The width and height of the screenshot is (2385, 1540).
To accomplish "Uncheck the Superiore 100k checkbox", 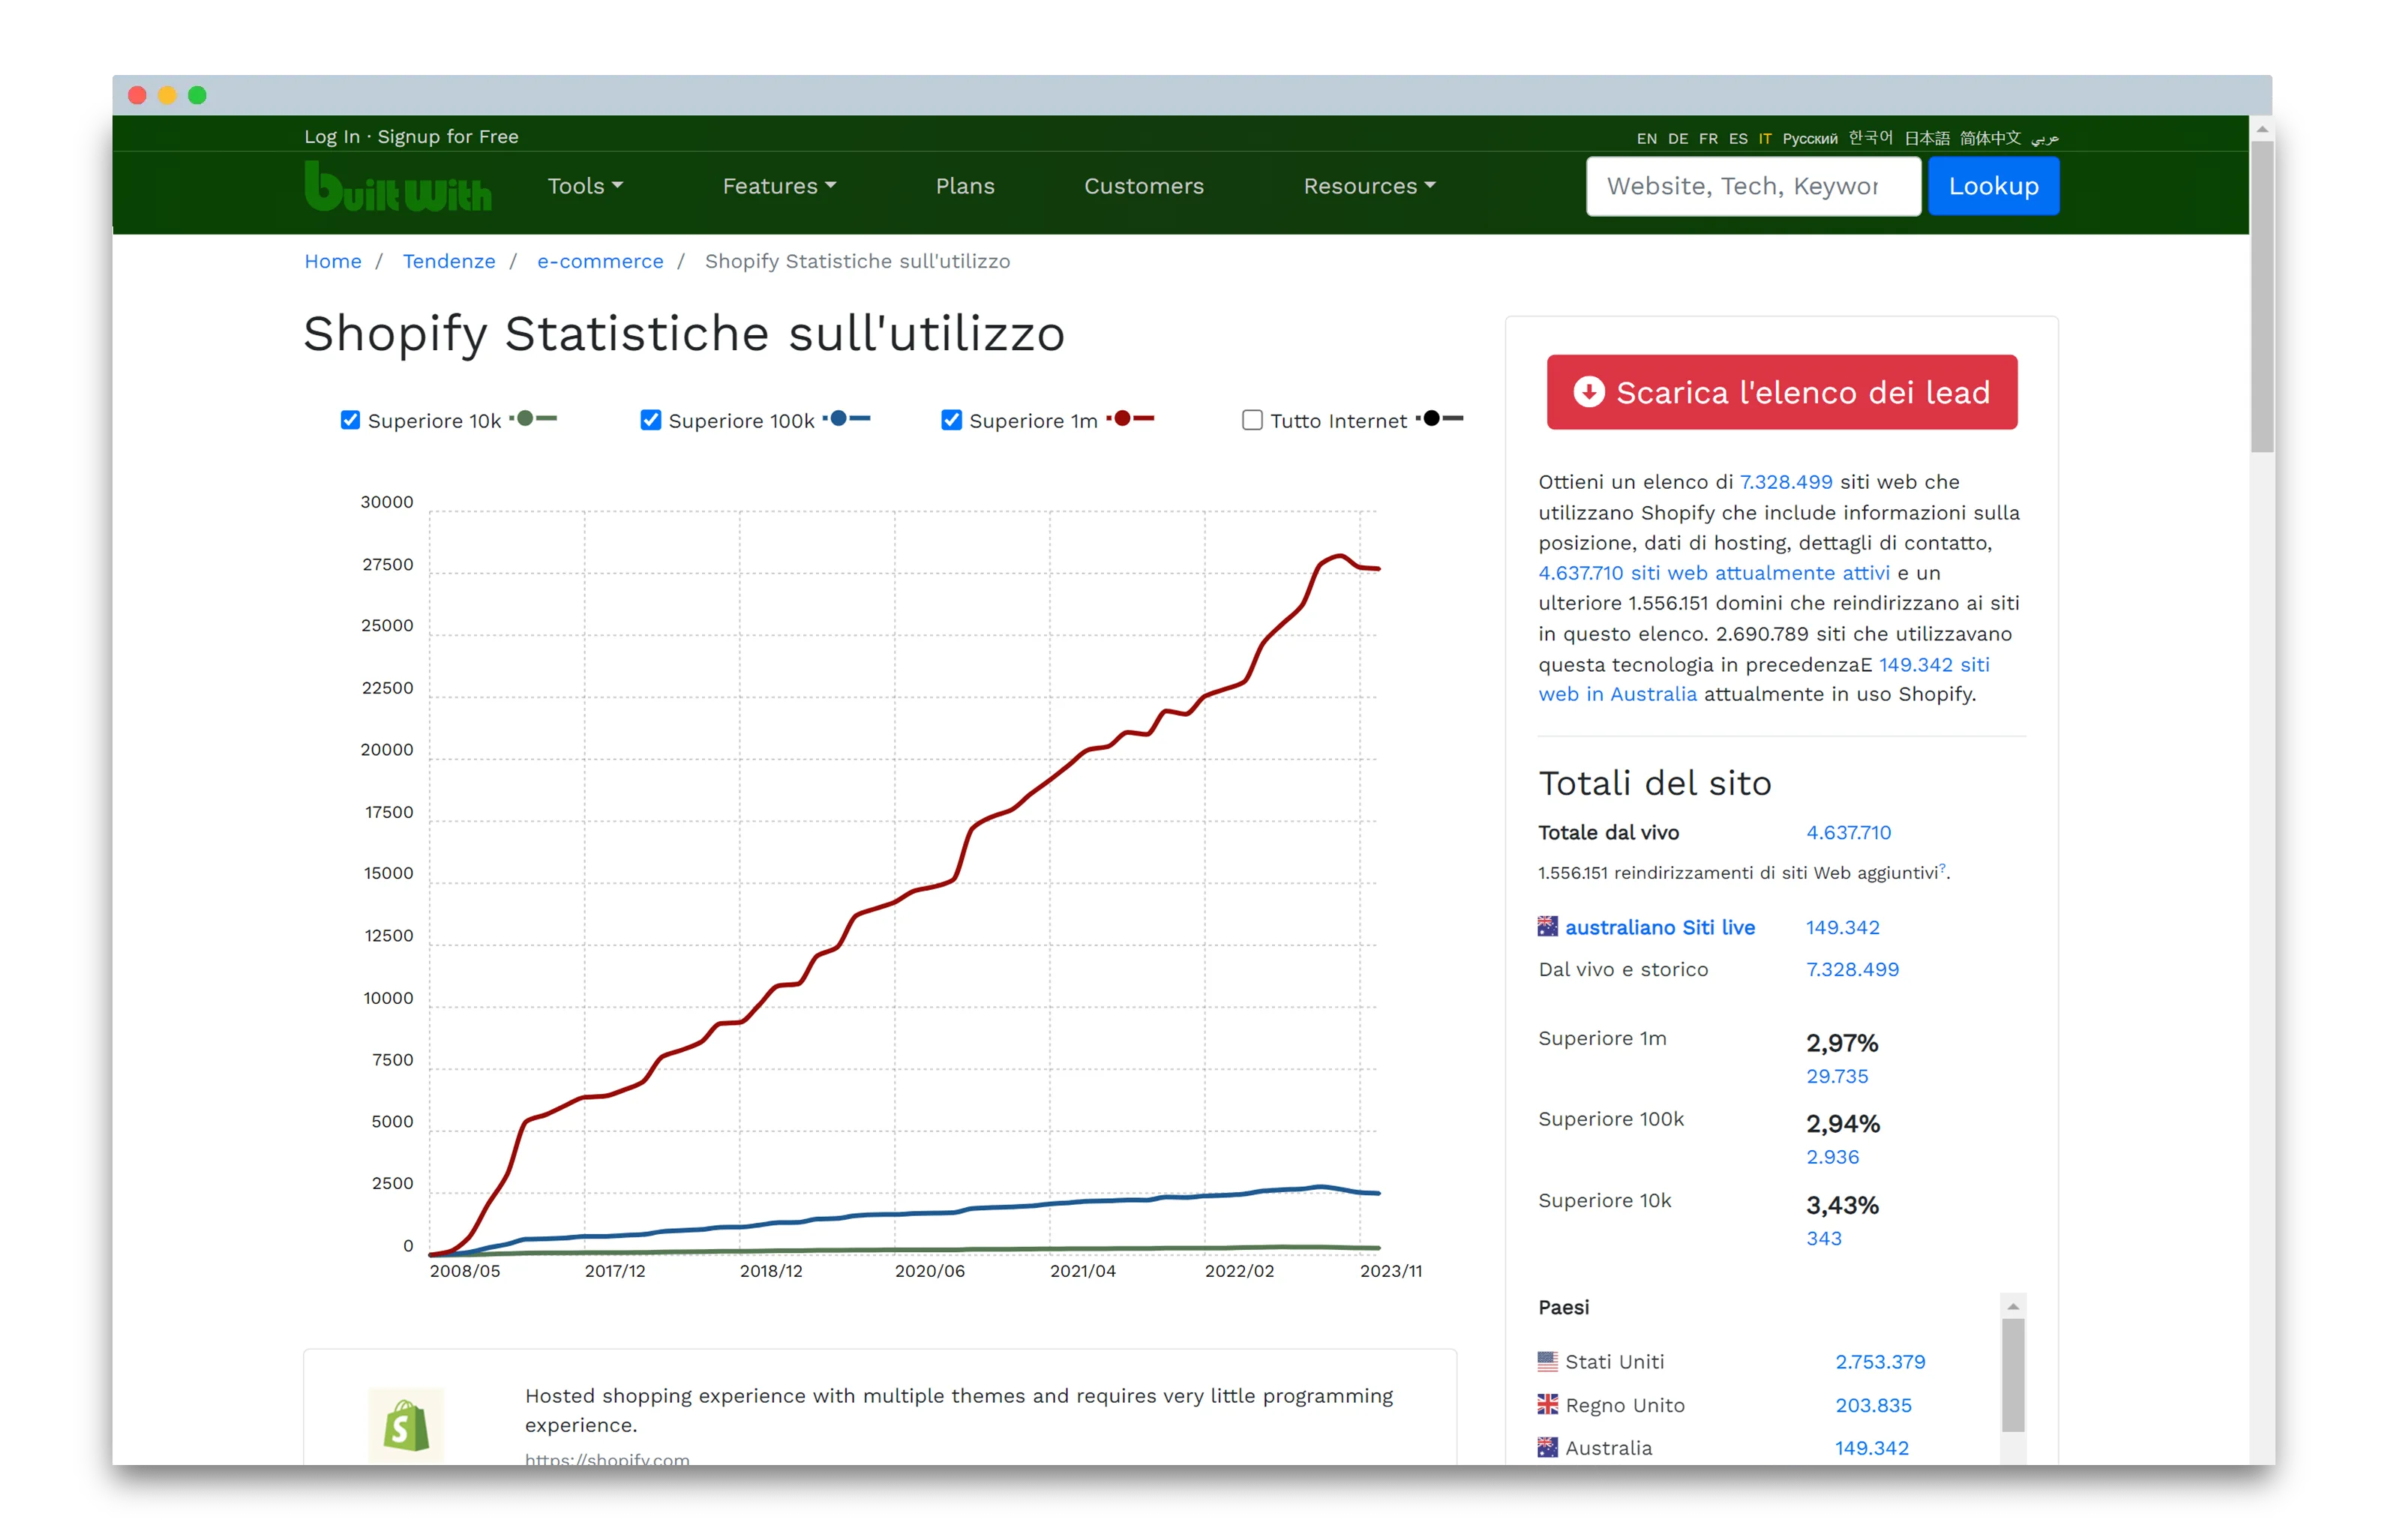I will click(651, 420).
